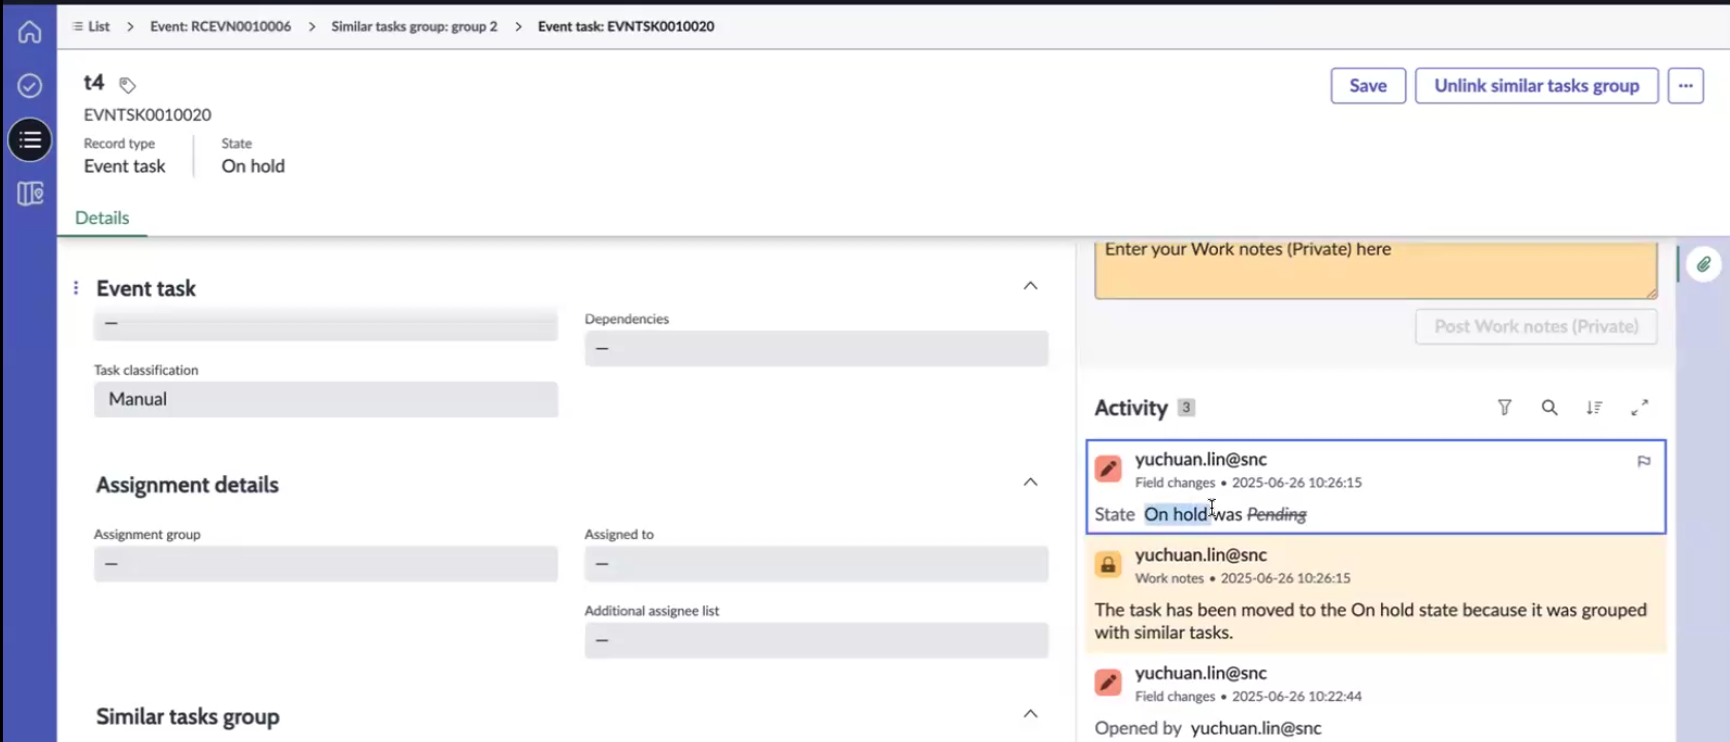Collapse the Event task section

click(1030, 286)
